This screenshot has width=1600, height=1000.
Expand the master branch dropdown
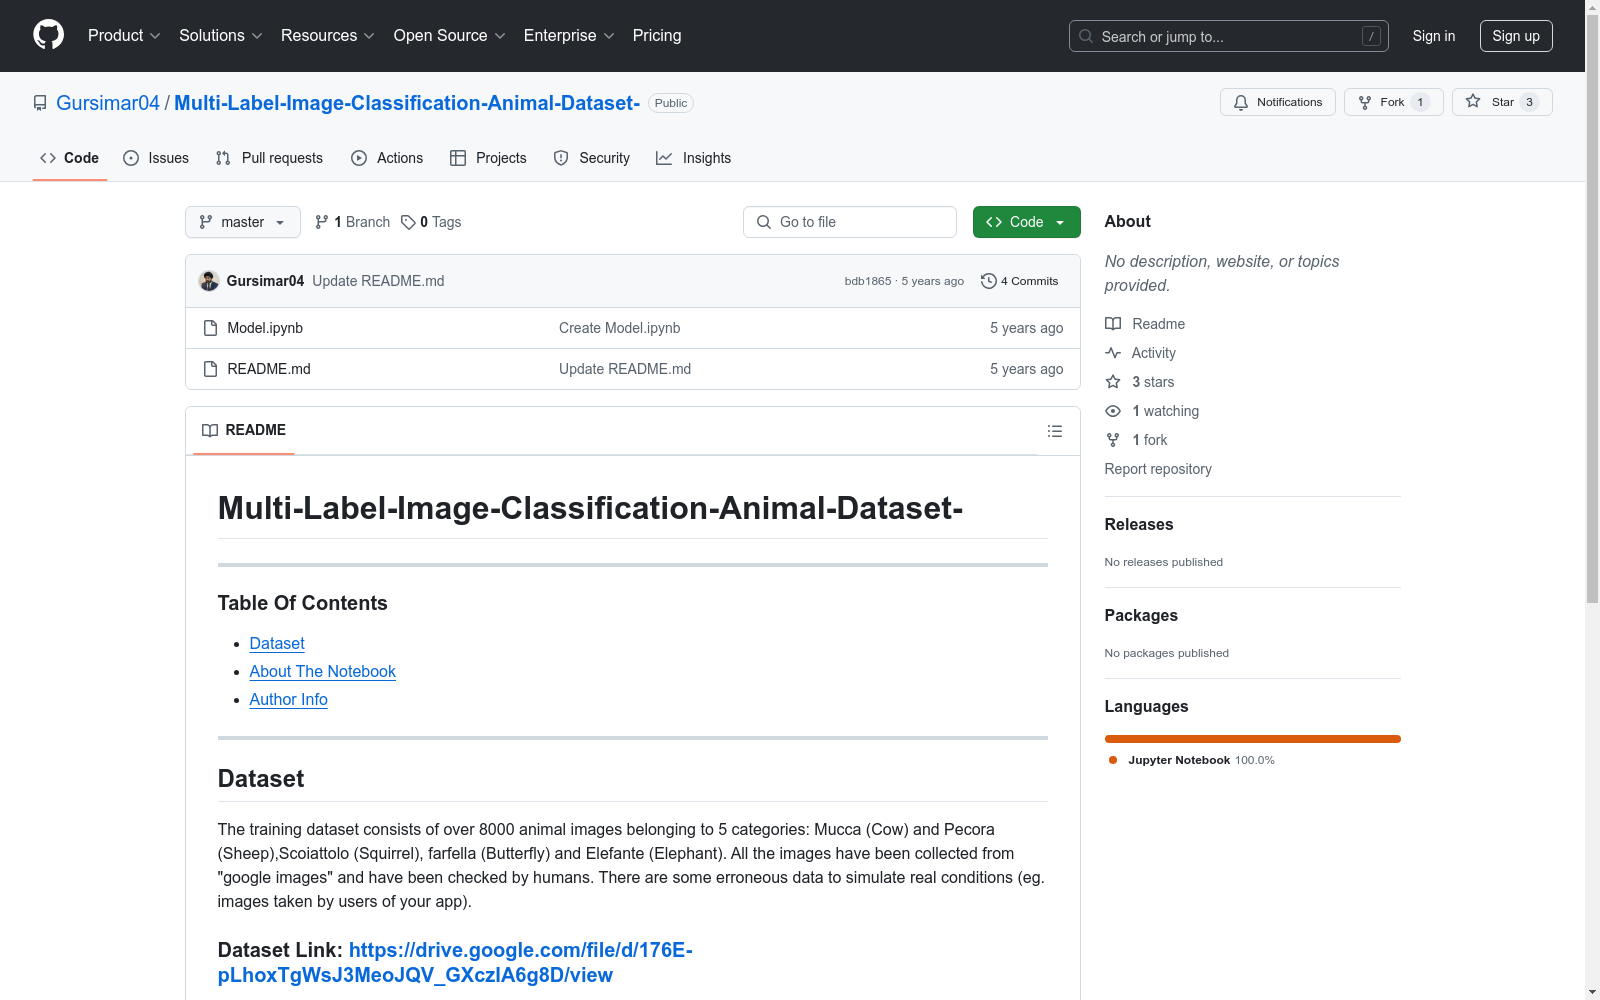click(242, 222)
